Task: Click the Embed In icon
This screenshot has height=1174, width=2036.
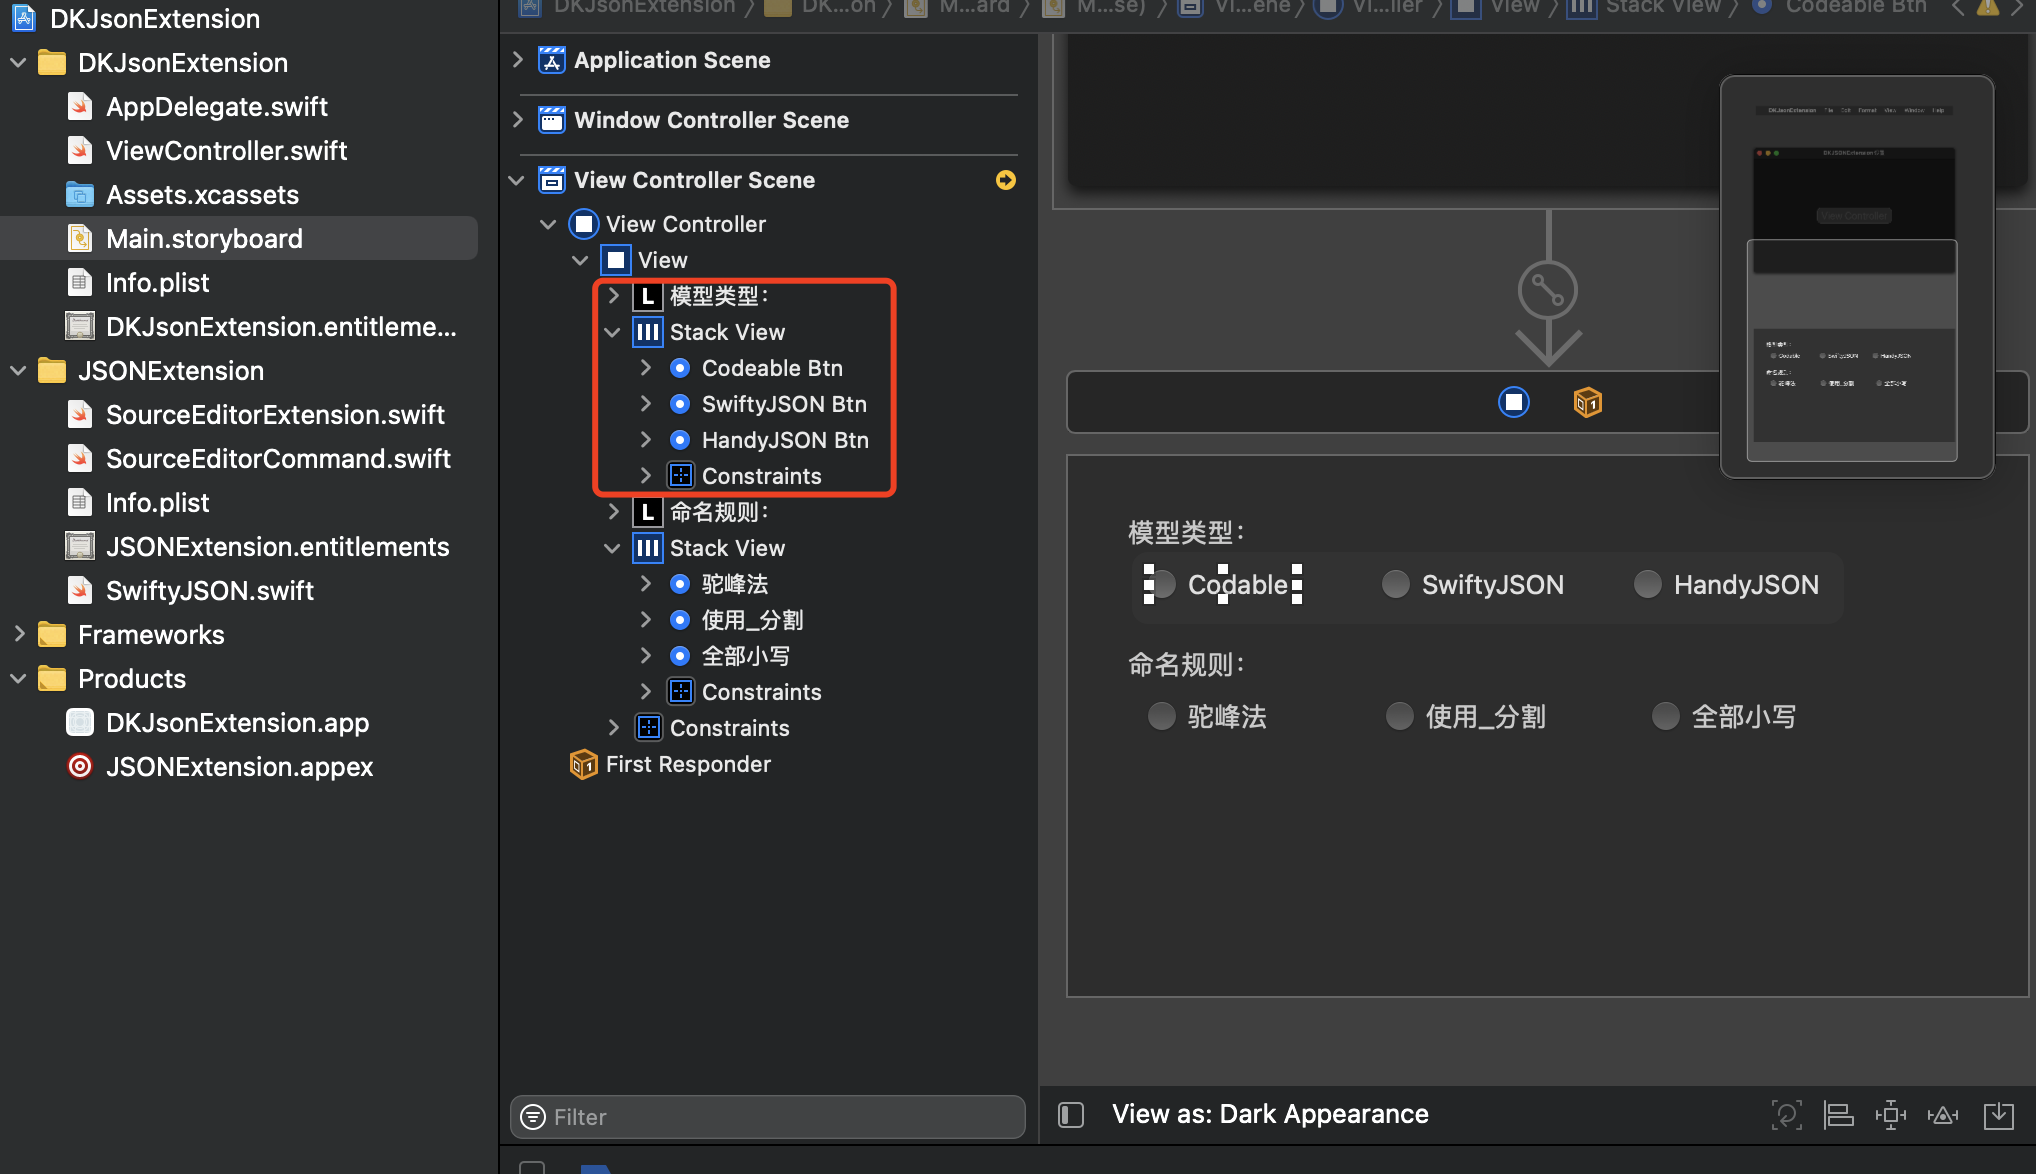Action: [x=1998, y=1114]
